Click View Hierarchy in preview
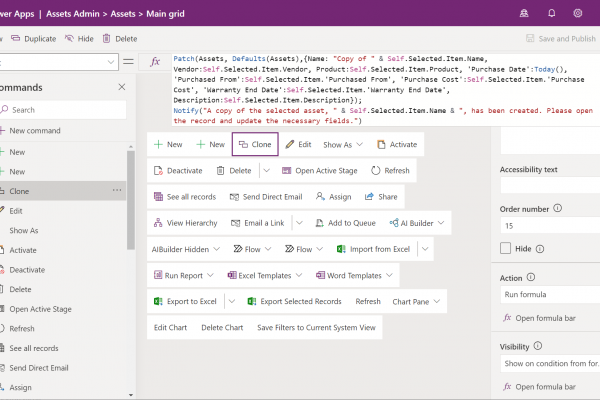The width and height of the screenshot is (600, 400). click(x=186, y=223)
